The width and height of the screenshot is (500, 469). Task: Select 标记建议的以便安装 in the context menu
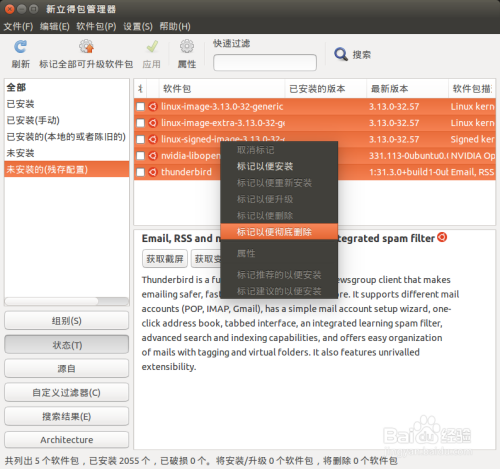point(279,291)
